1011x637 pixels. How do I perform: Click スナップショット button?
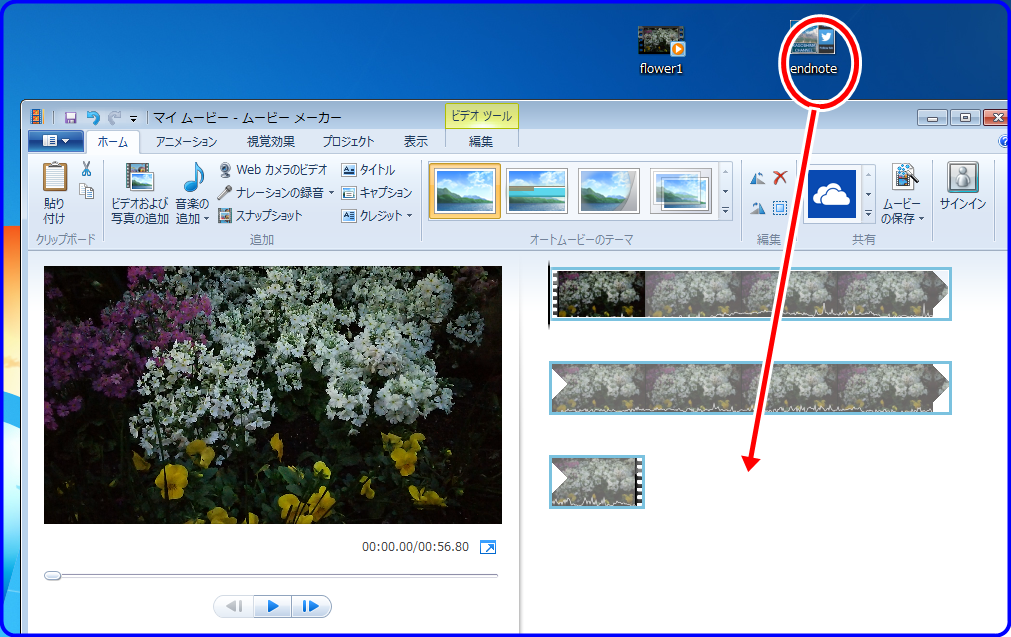click(x=260, y=215)
